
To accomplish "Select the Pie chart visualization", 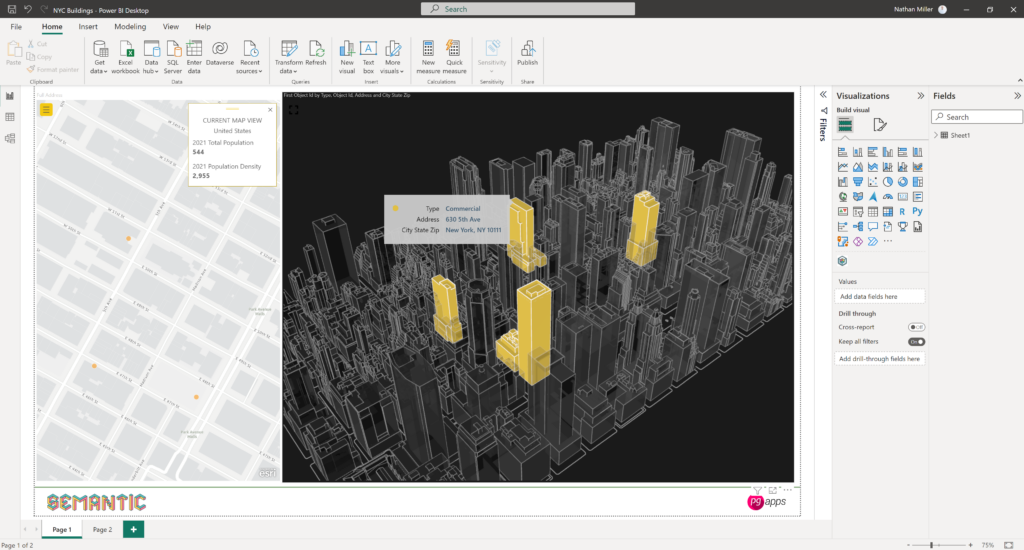I will click(x=888, y=182).
